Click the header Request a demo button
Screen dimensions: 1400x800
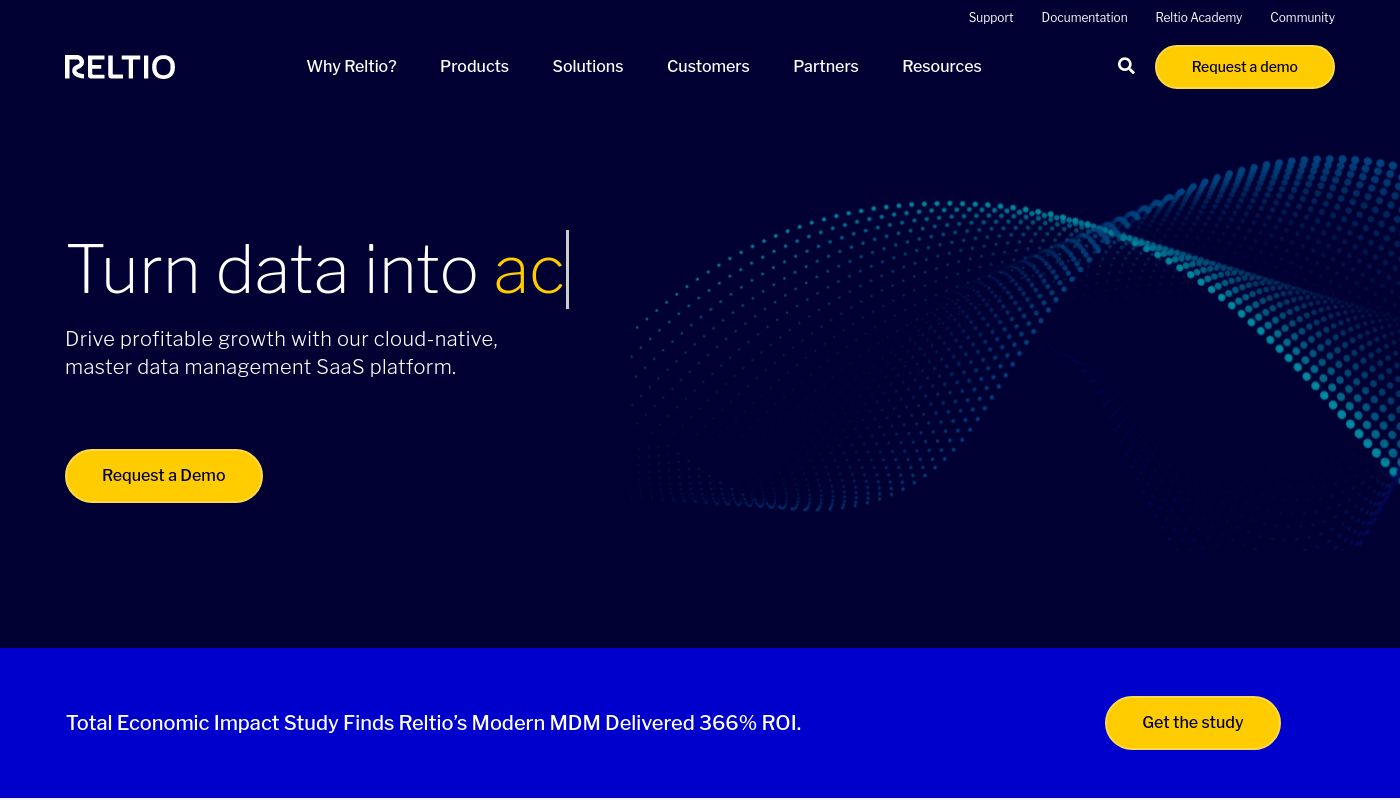(x=1245, y=67)
